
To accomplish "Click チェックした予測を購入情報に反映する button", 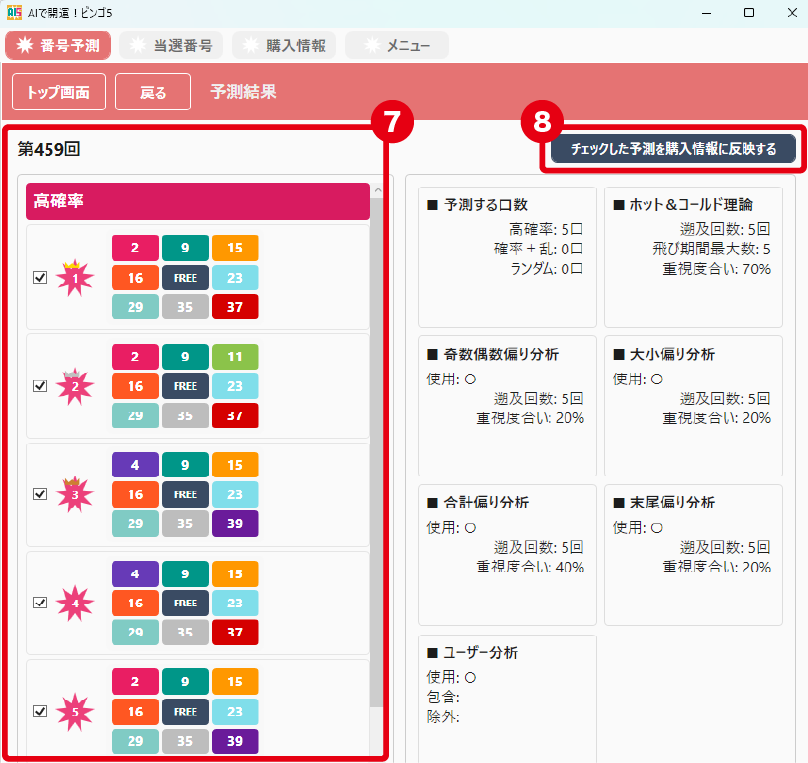I will (673, 149).
